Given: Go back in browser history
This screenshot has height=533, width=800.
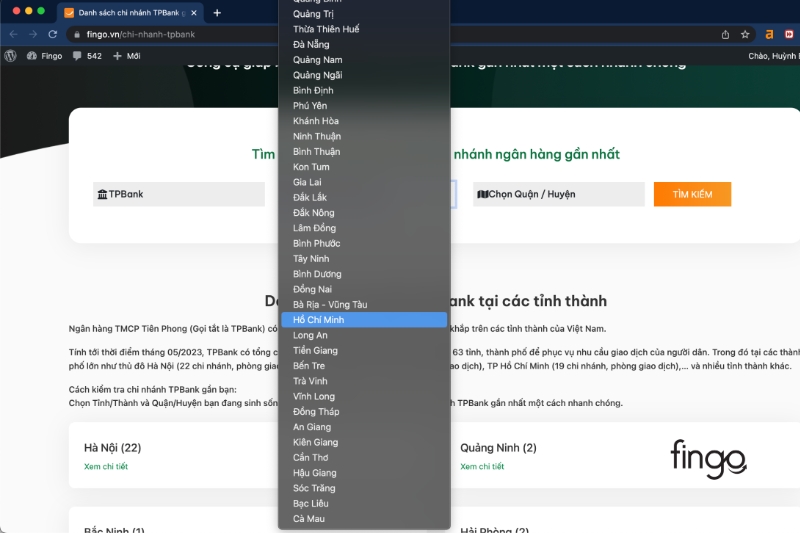Looking at the screenshot, I should click(14, 34).
